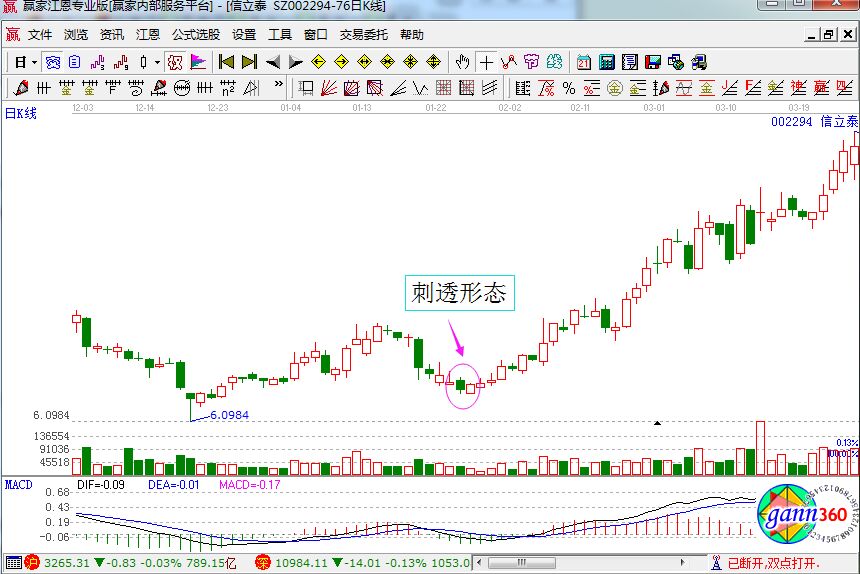Select the crosshair cursor tool
This screenshot has height=574, width=860.
pos(485,62)
